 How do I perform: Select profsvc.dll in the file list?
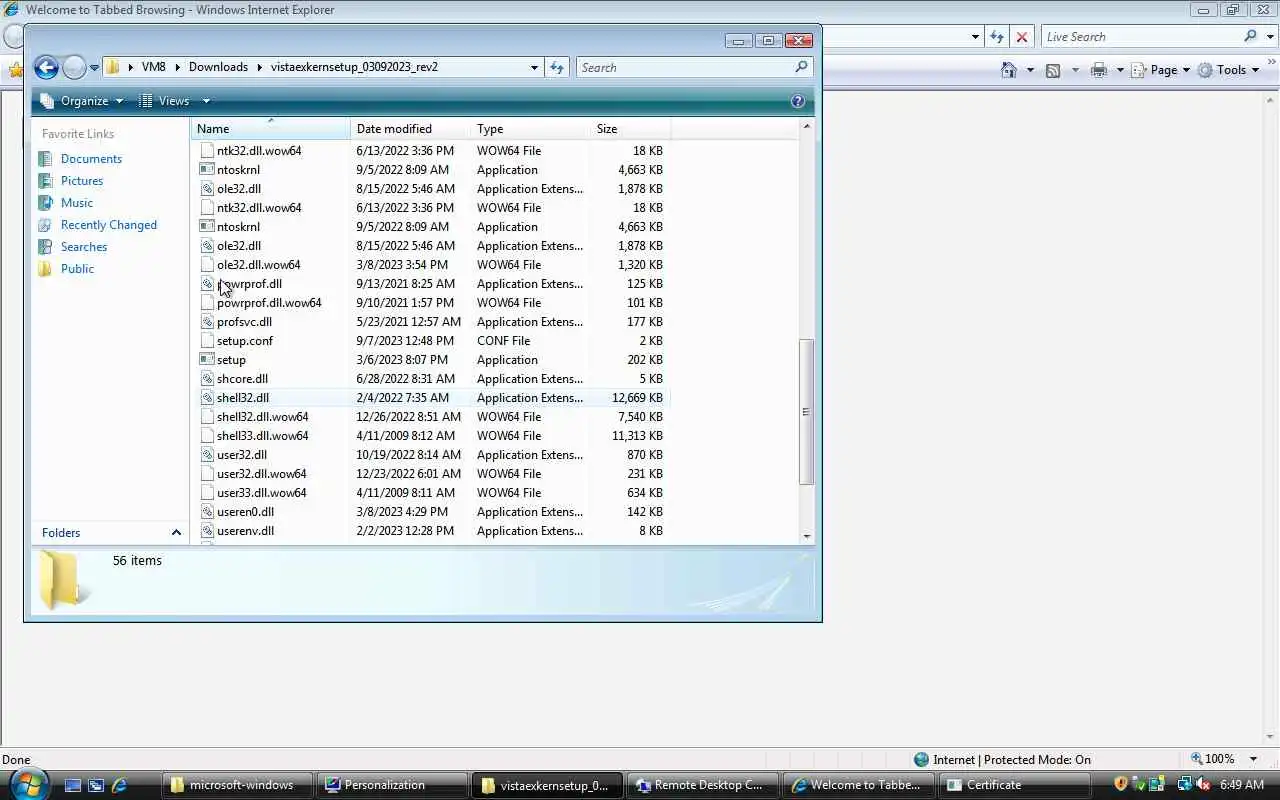pos(244,322)
